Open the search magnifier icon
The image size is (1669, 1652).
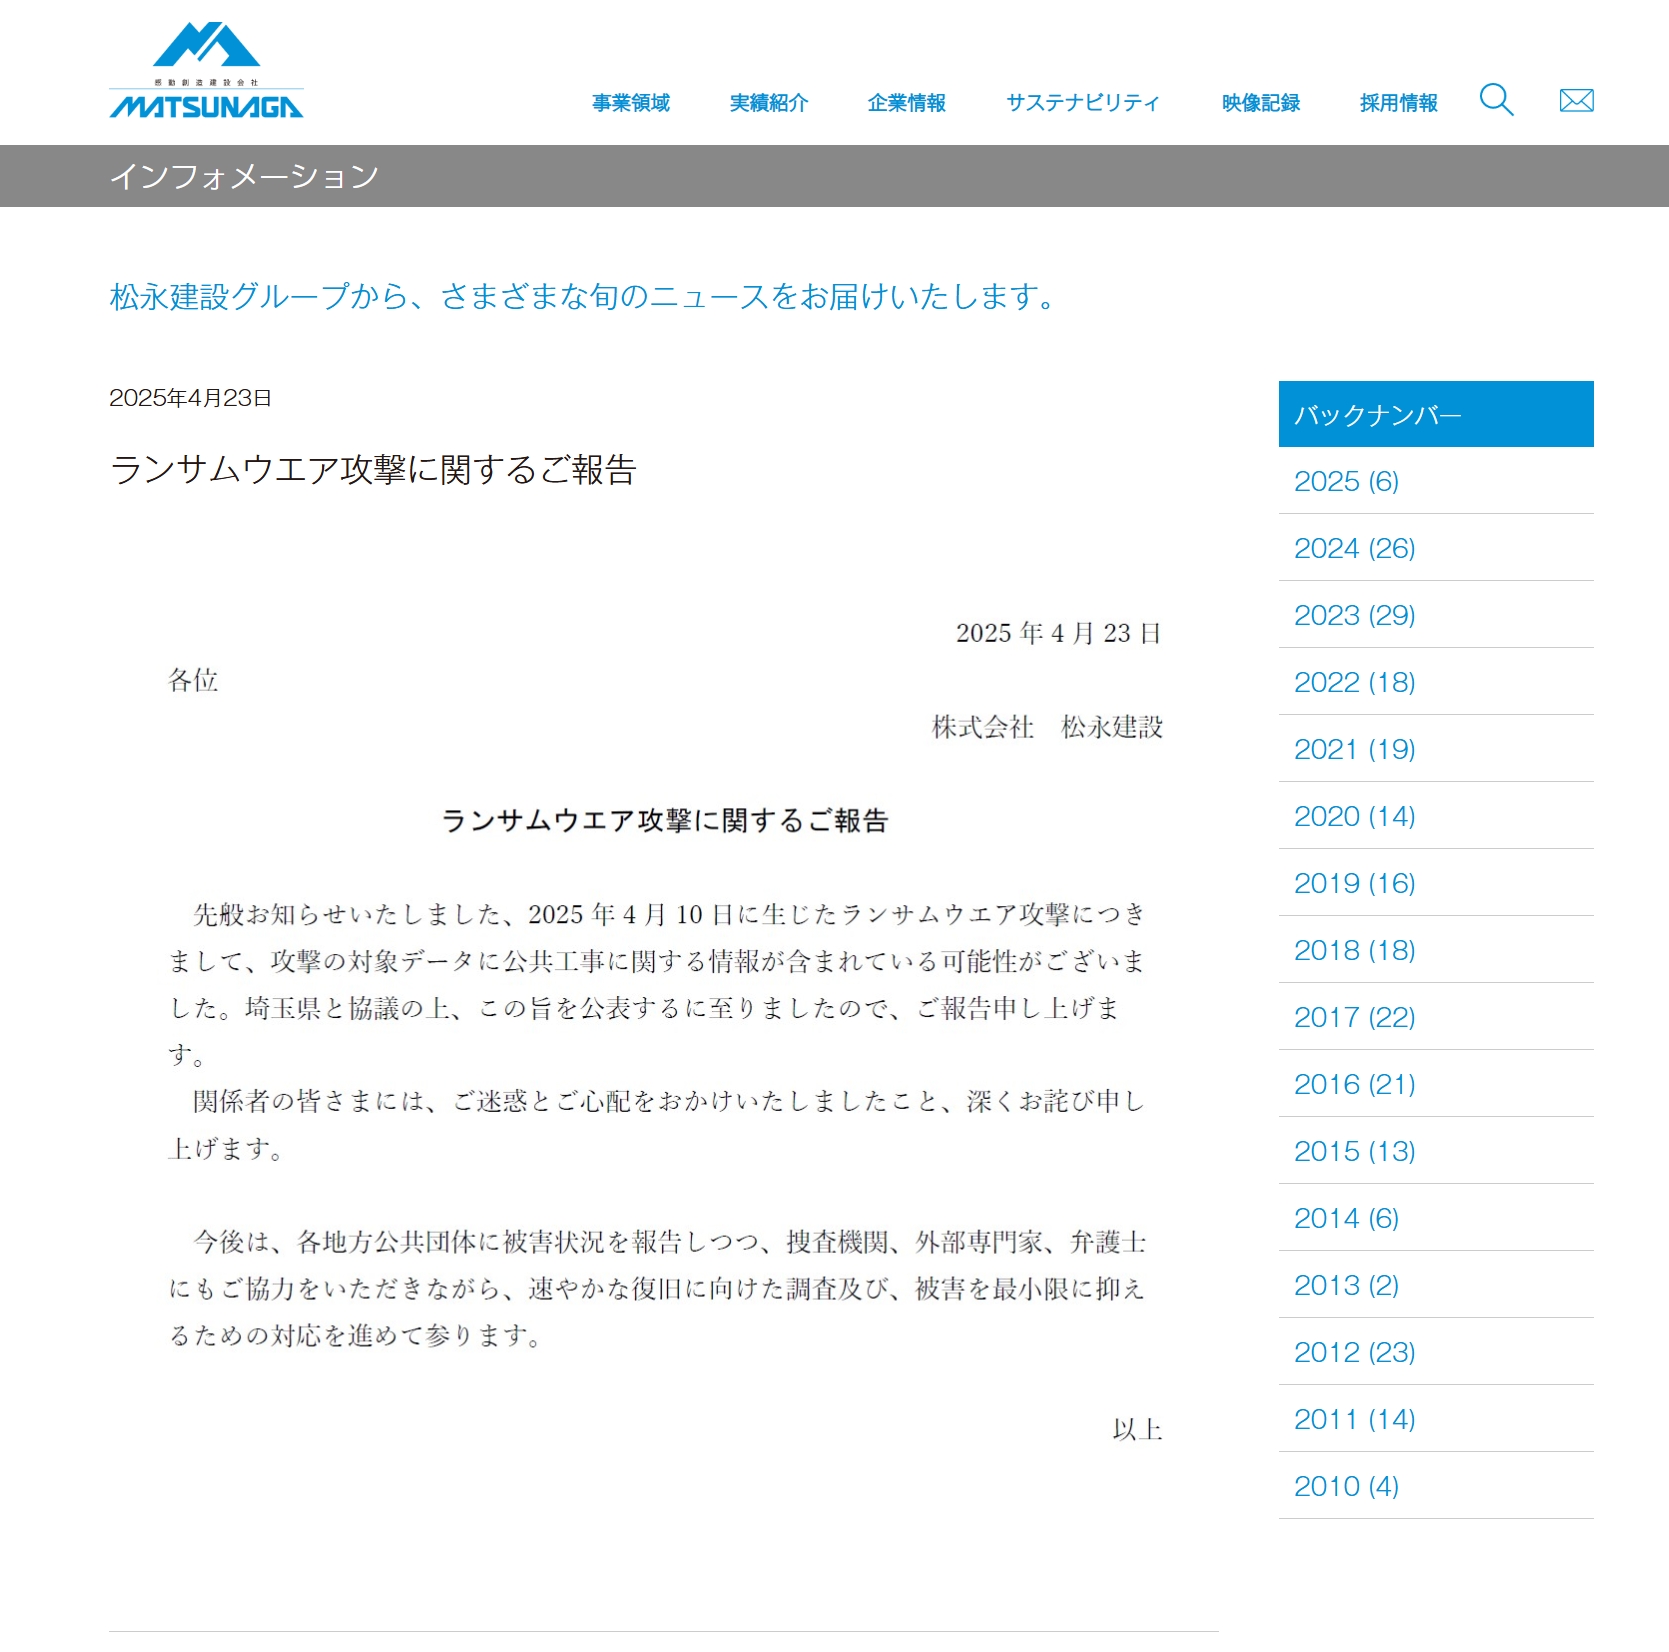1496,100
